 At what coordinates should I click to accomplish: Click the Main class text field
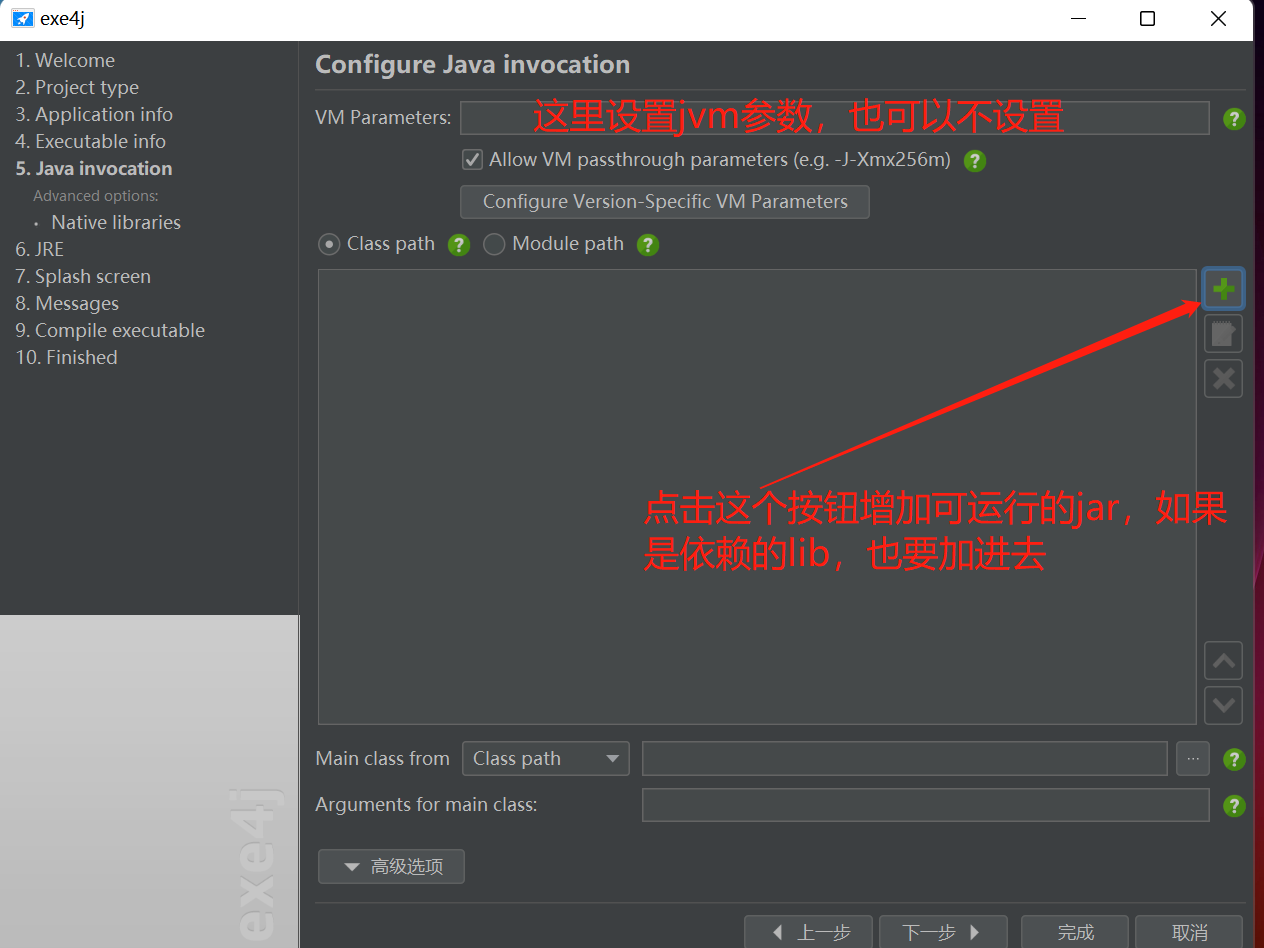905,759
